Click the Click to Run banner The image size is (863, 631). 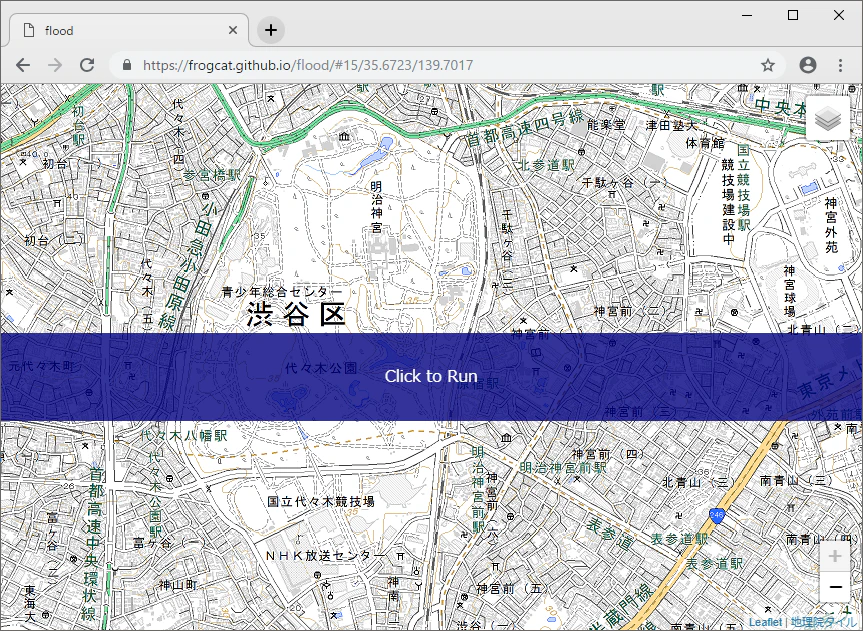point(432,377)
